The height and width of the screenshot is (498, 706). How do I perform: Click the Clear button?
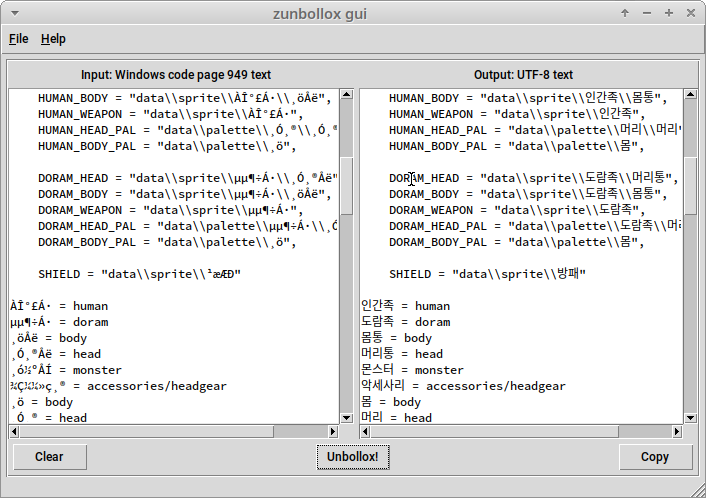[50, 457]
